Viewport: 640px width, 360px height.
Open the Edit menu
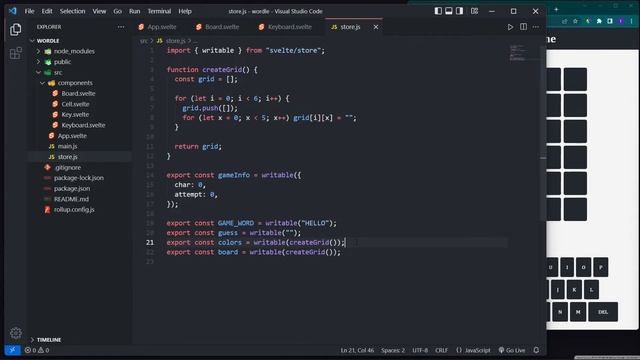click(x=47, y=11)
